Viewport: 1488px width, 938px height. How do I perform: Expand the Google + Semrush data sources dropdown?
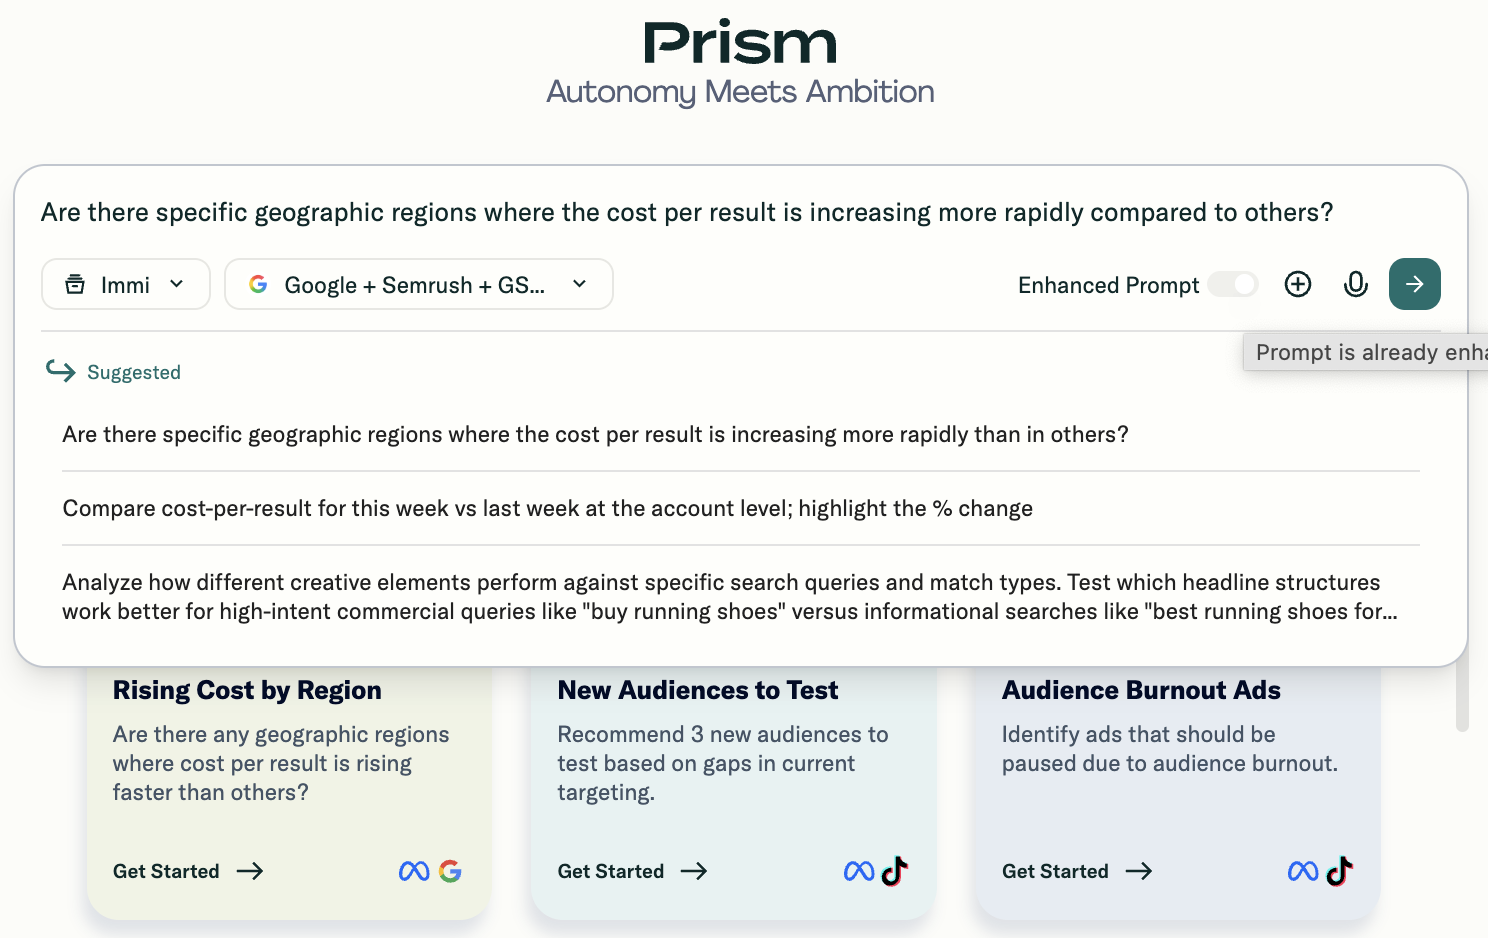418,284
